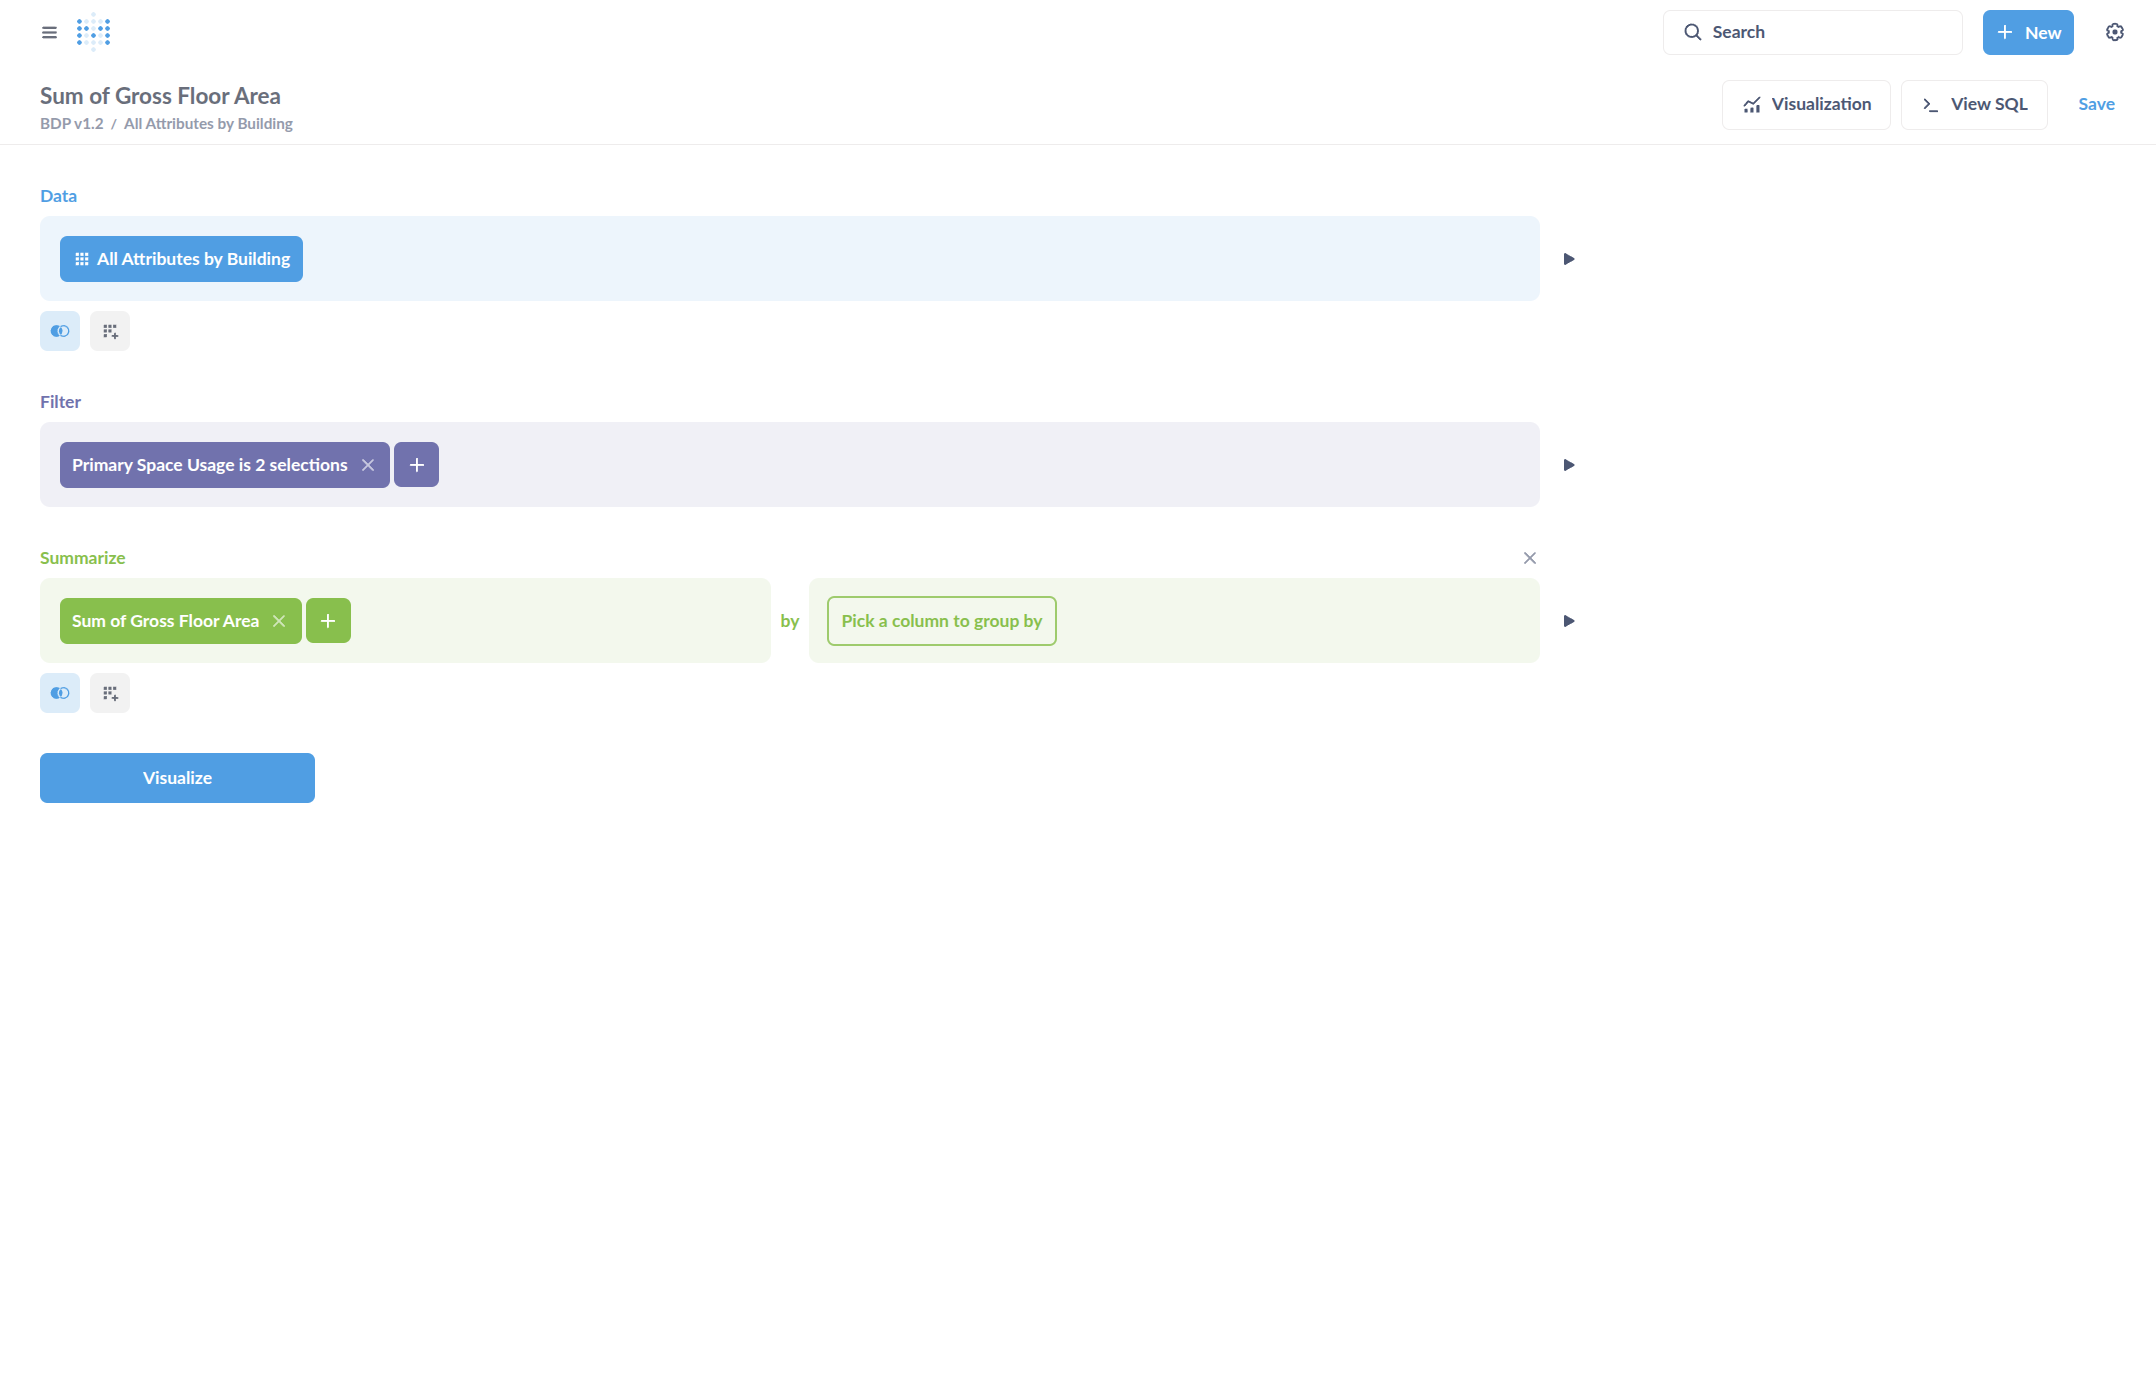Open All Attributes by Building data picker
2156x1389 pixels.
[181, 259]
